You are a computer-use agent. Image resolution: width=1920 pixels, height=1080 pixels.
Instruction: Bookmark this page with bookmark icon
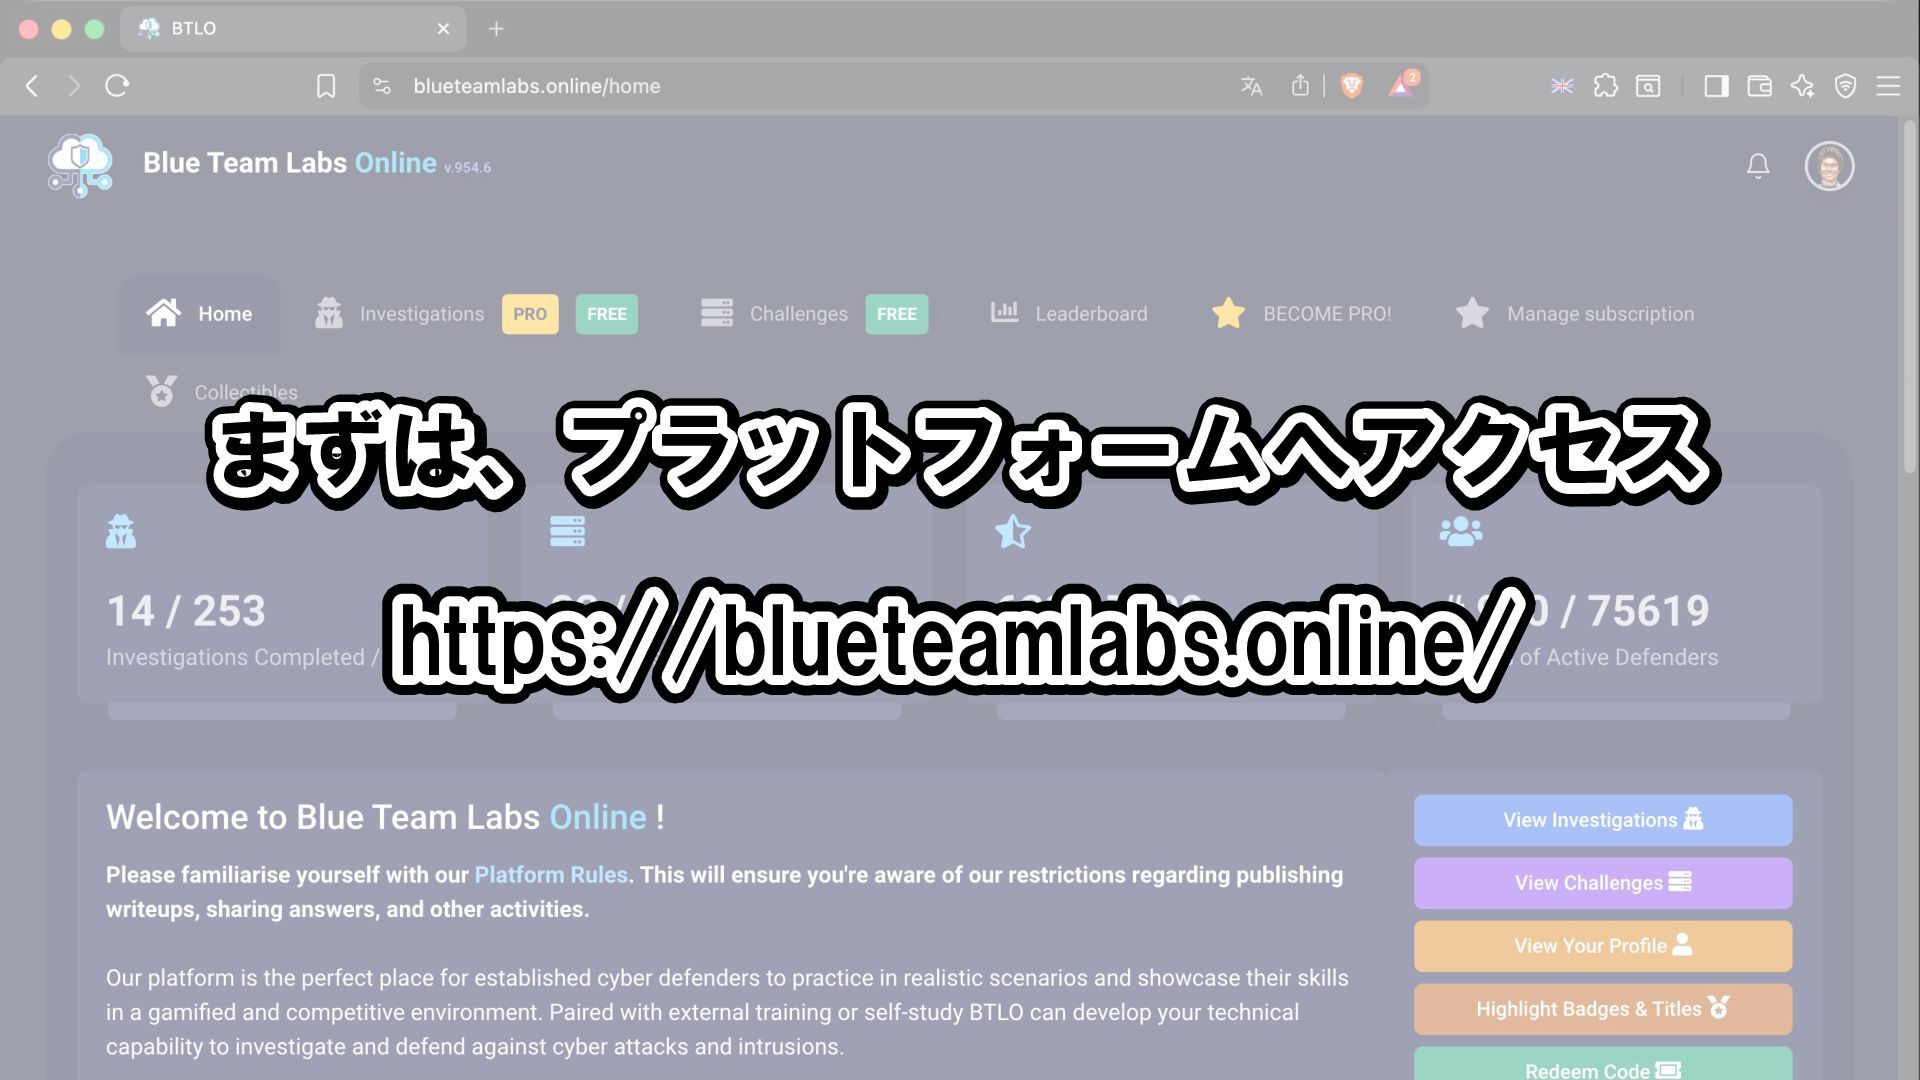coord(326,86)
